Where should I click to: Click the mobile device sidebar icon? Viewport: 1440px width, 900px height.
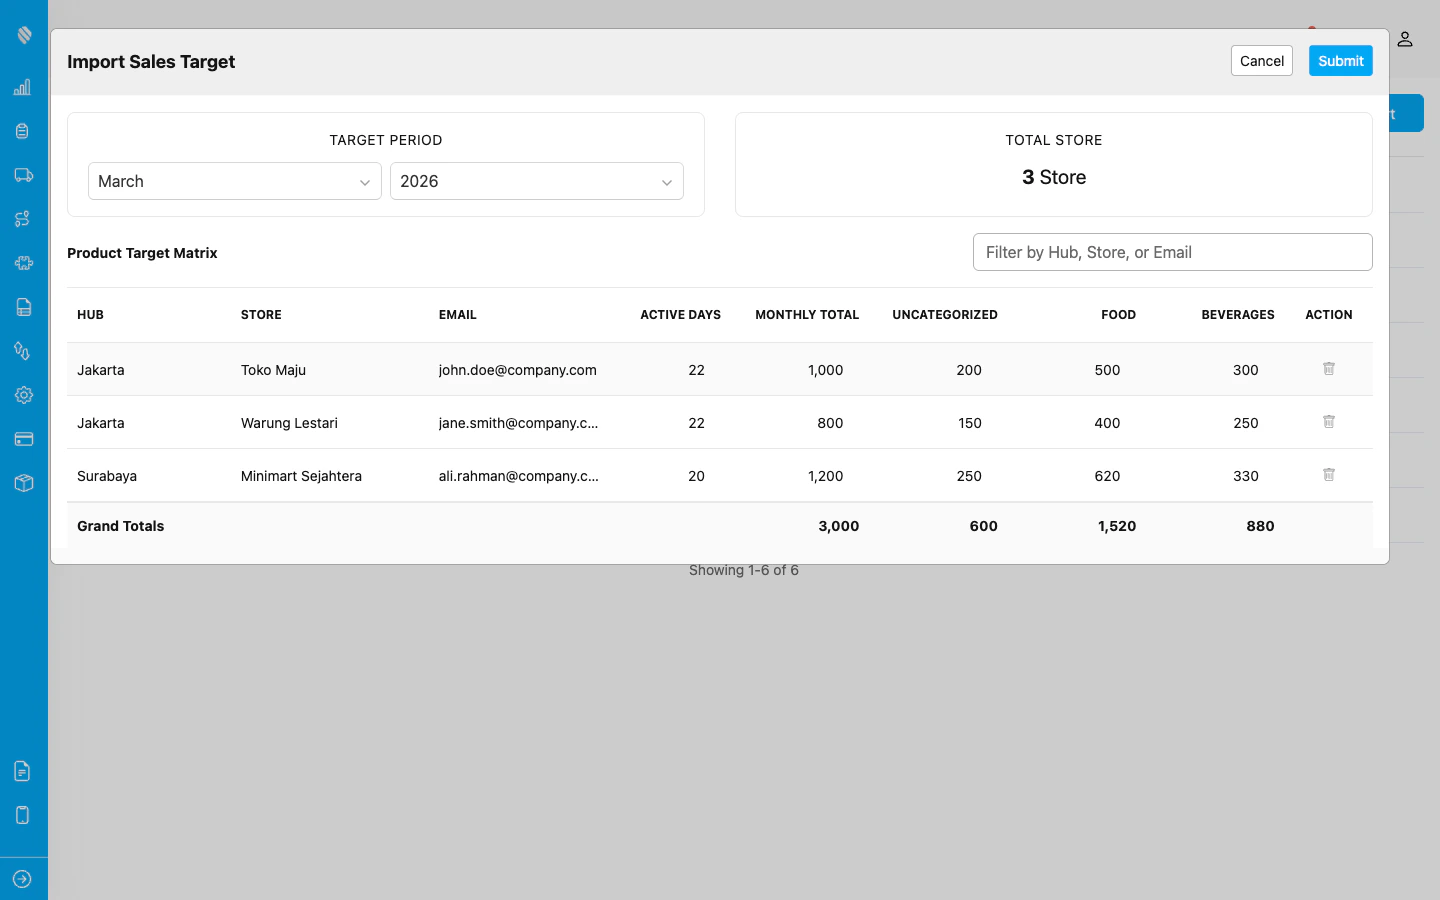(23, 814)
